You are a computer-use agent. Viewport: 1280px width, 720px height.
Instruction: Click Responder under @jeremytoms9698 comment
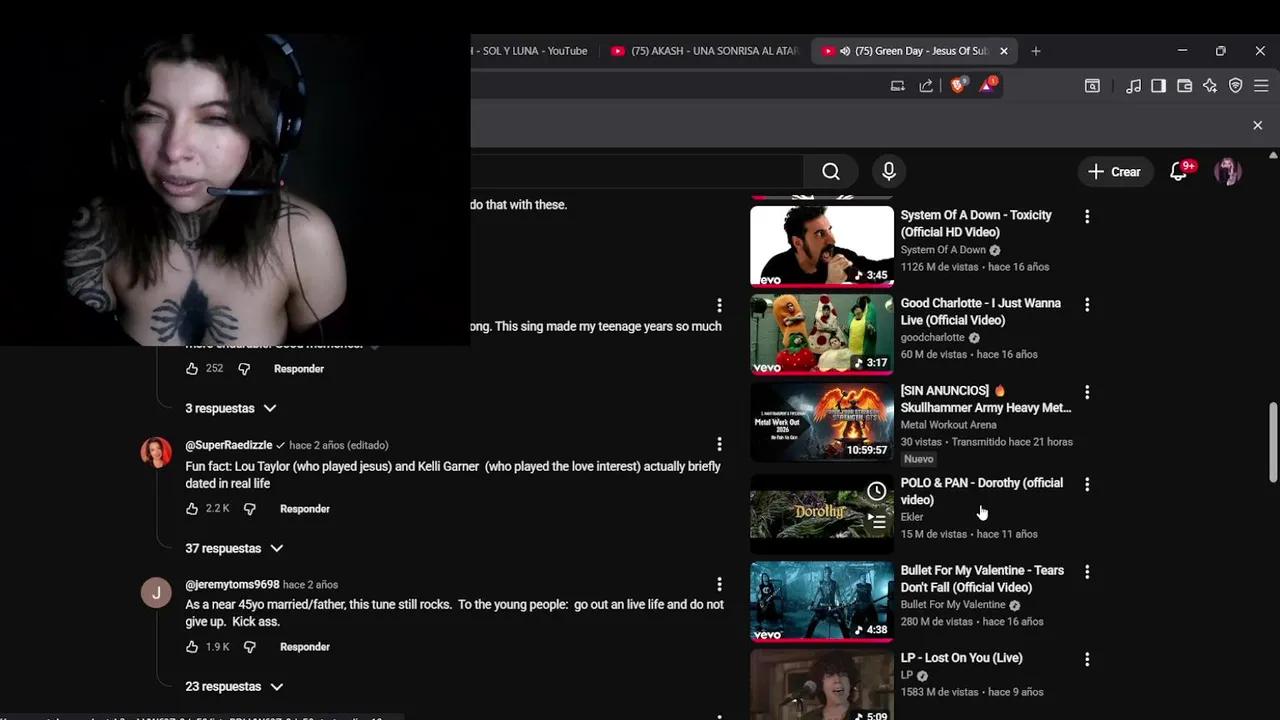click(x=305, y=647)
